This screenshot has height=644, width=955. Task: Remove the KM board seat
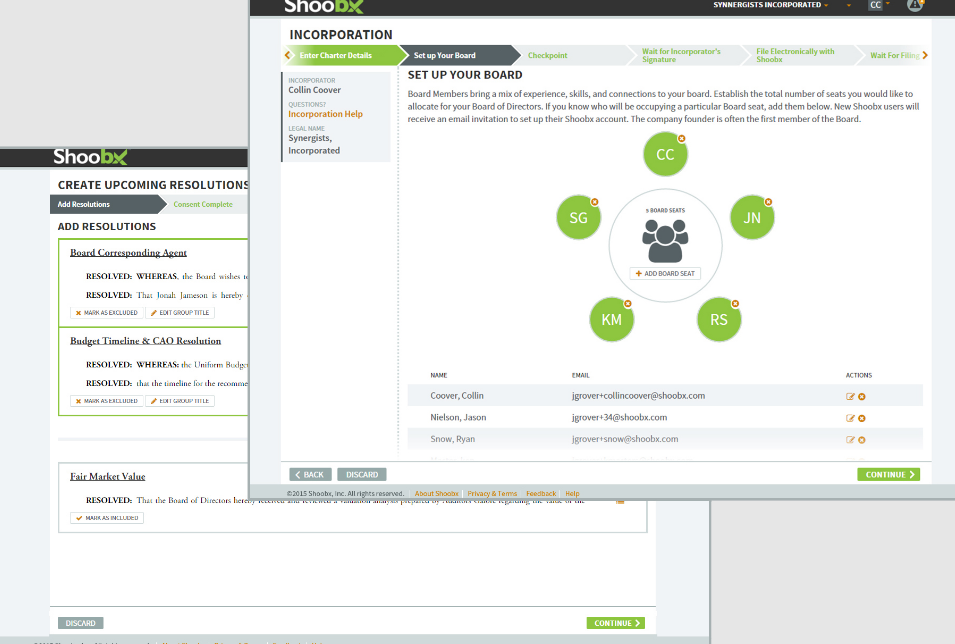click(628, 303)
